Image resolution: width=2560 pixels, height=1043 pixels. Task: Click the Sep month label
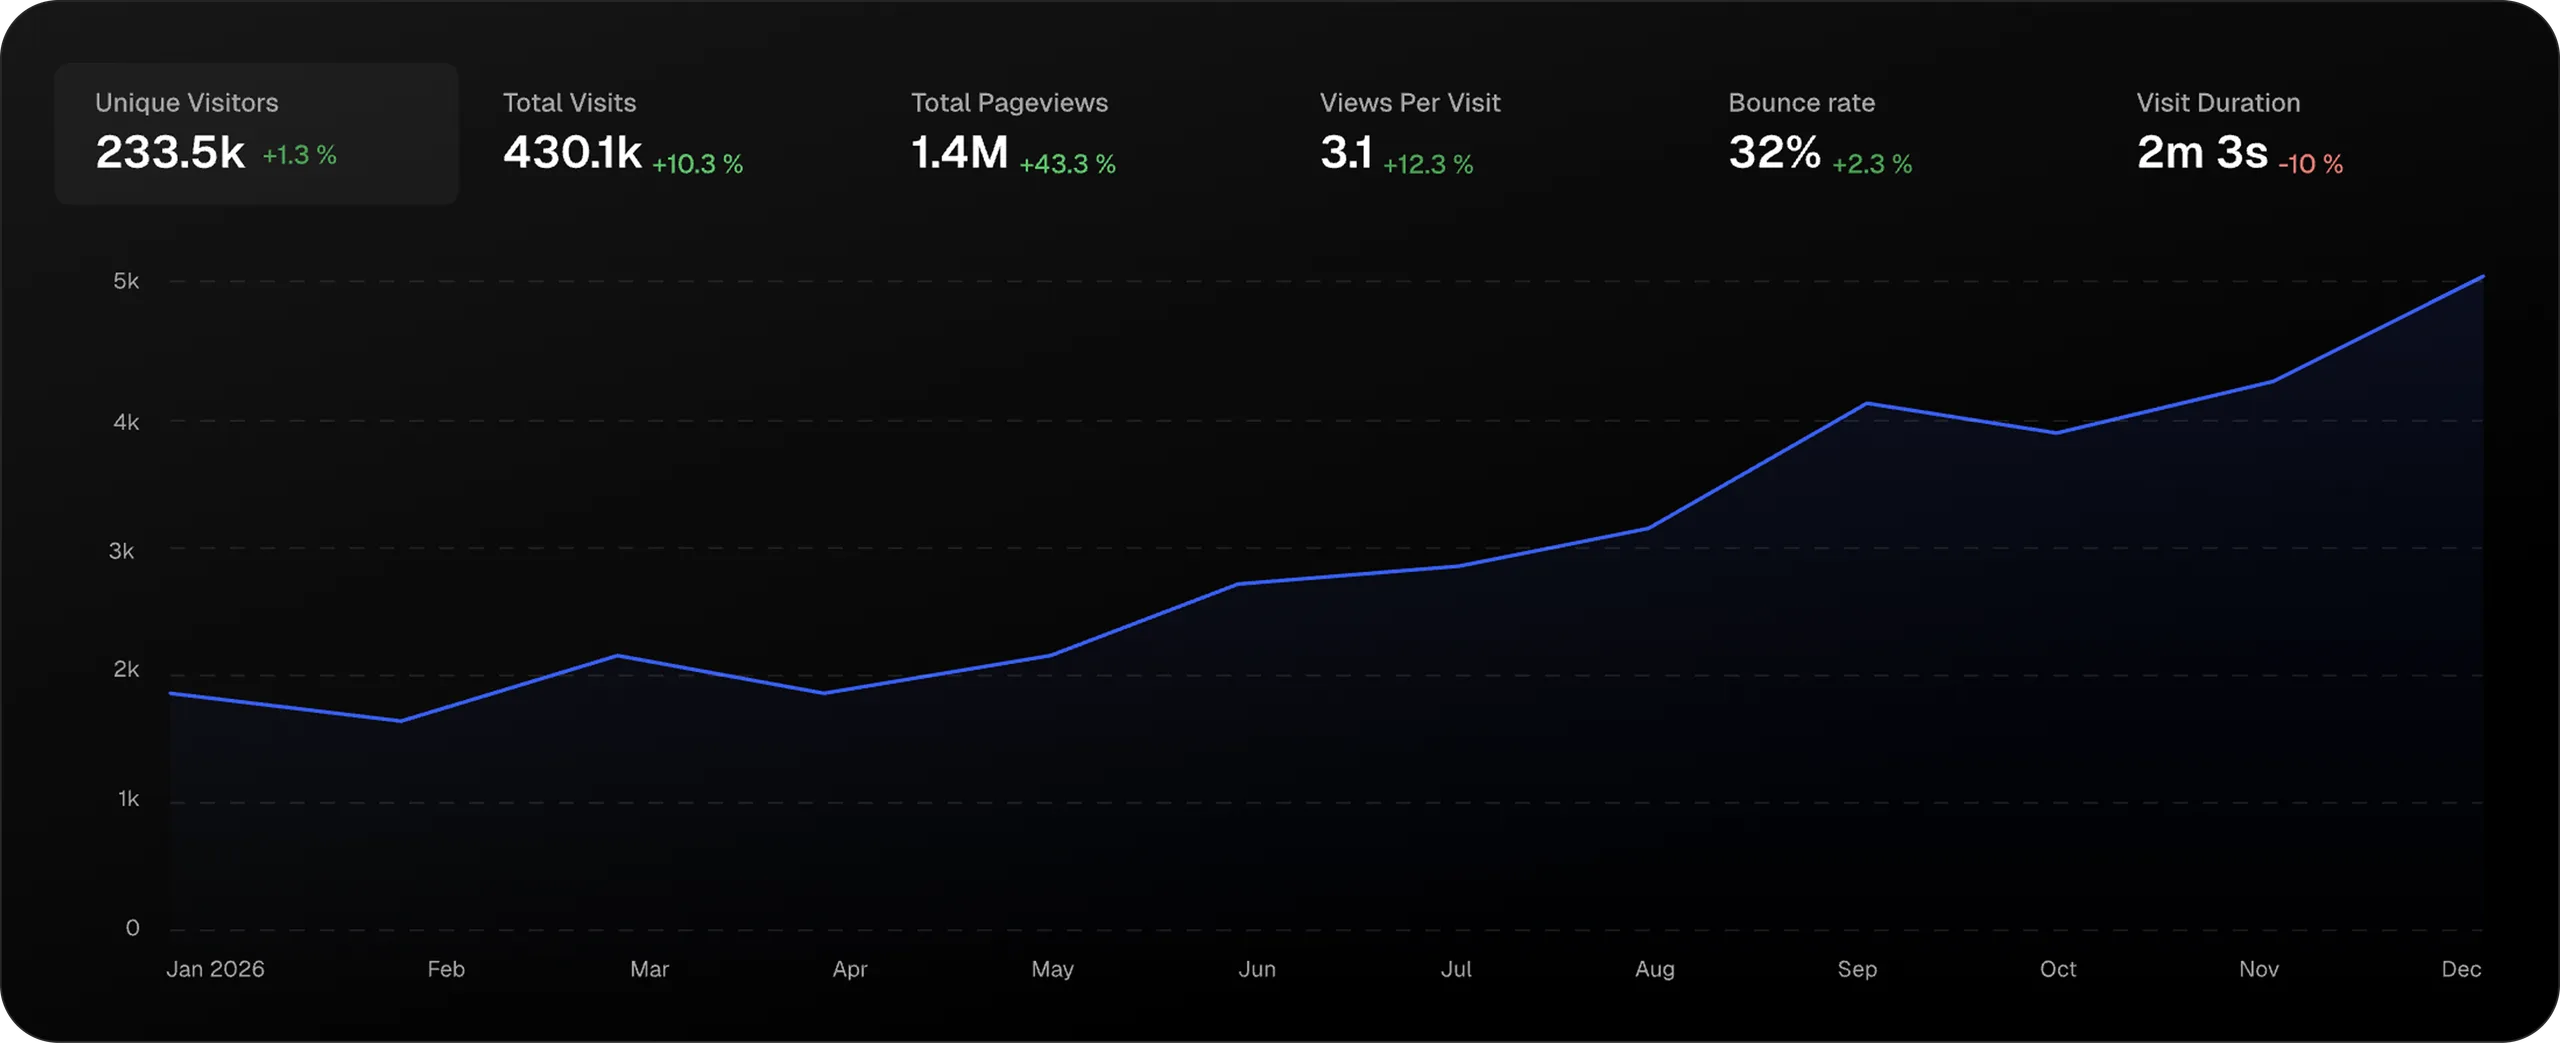[1857, 970]
